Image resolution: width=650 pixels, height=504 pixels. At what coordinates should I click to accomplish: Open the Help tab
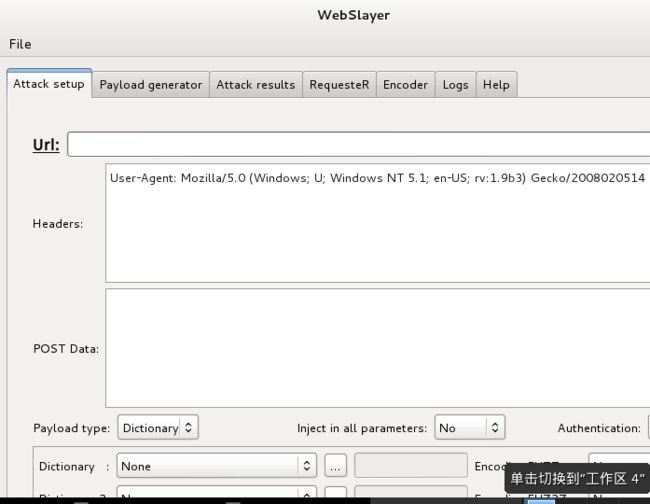pos(496,85)
